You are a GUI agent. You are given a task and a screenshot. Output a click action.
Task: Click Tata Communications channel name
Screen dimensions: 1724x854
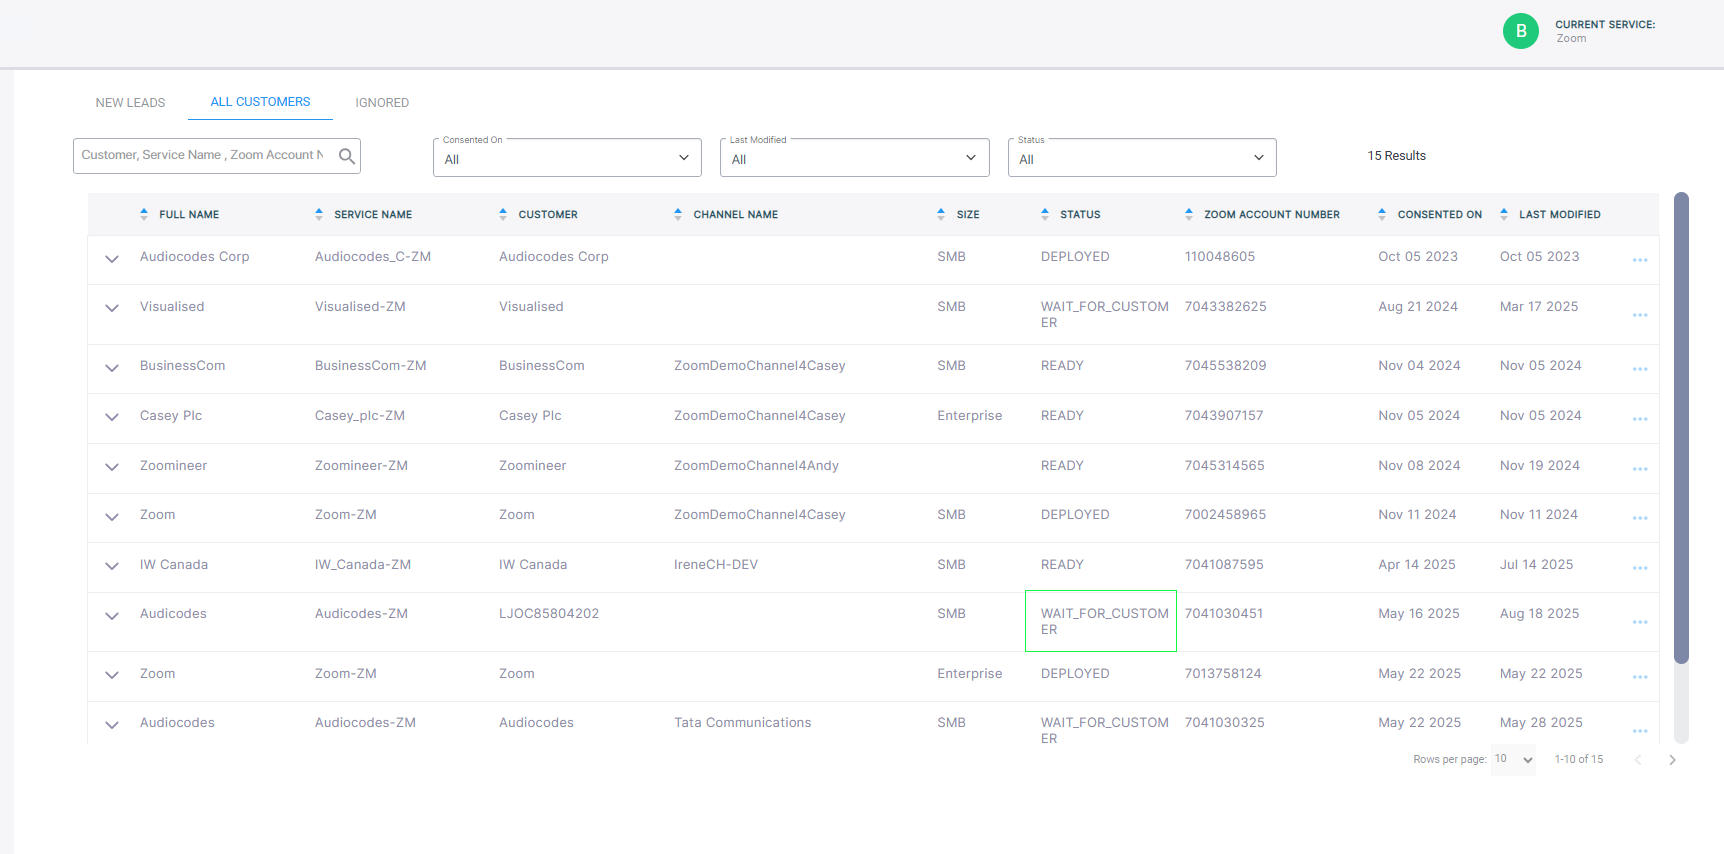[743, 723]
